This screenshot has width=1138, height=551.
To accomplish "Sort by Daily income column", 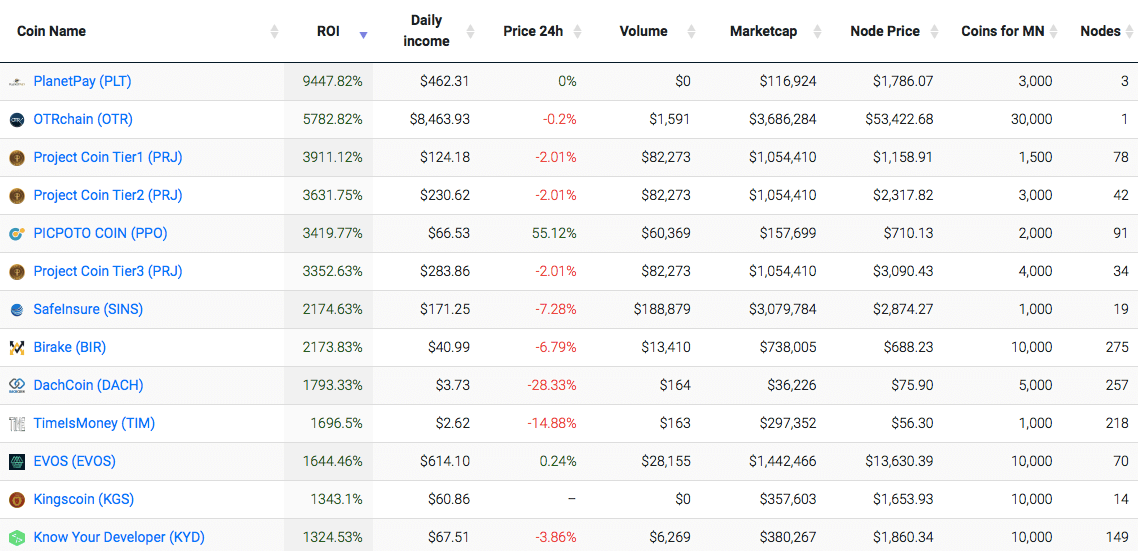I will (426, 31).
